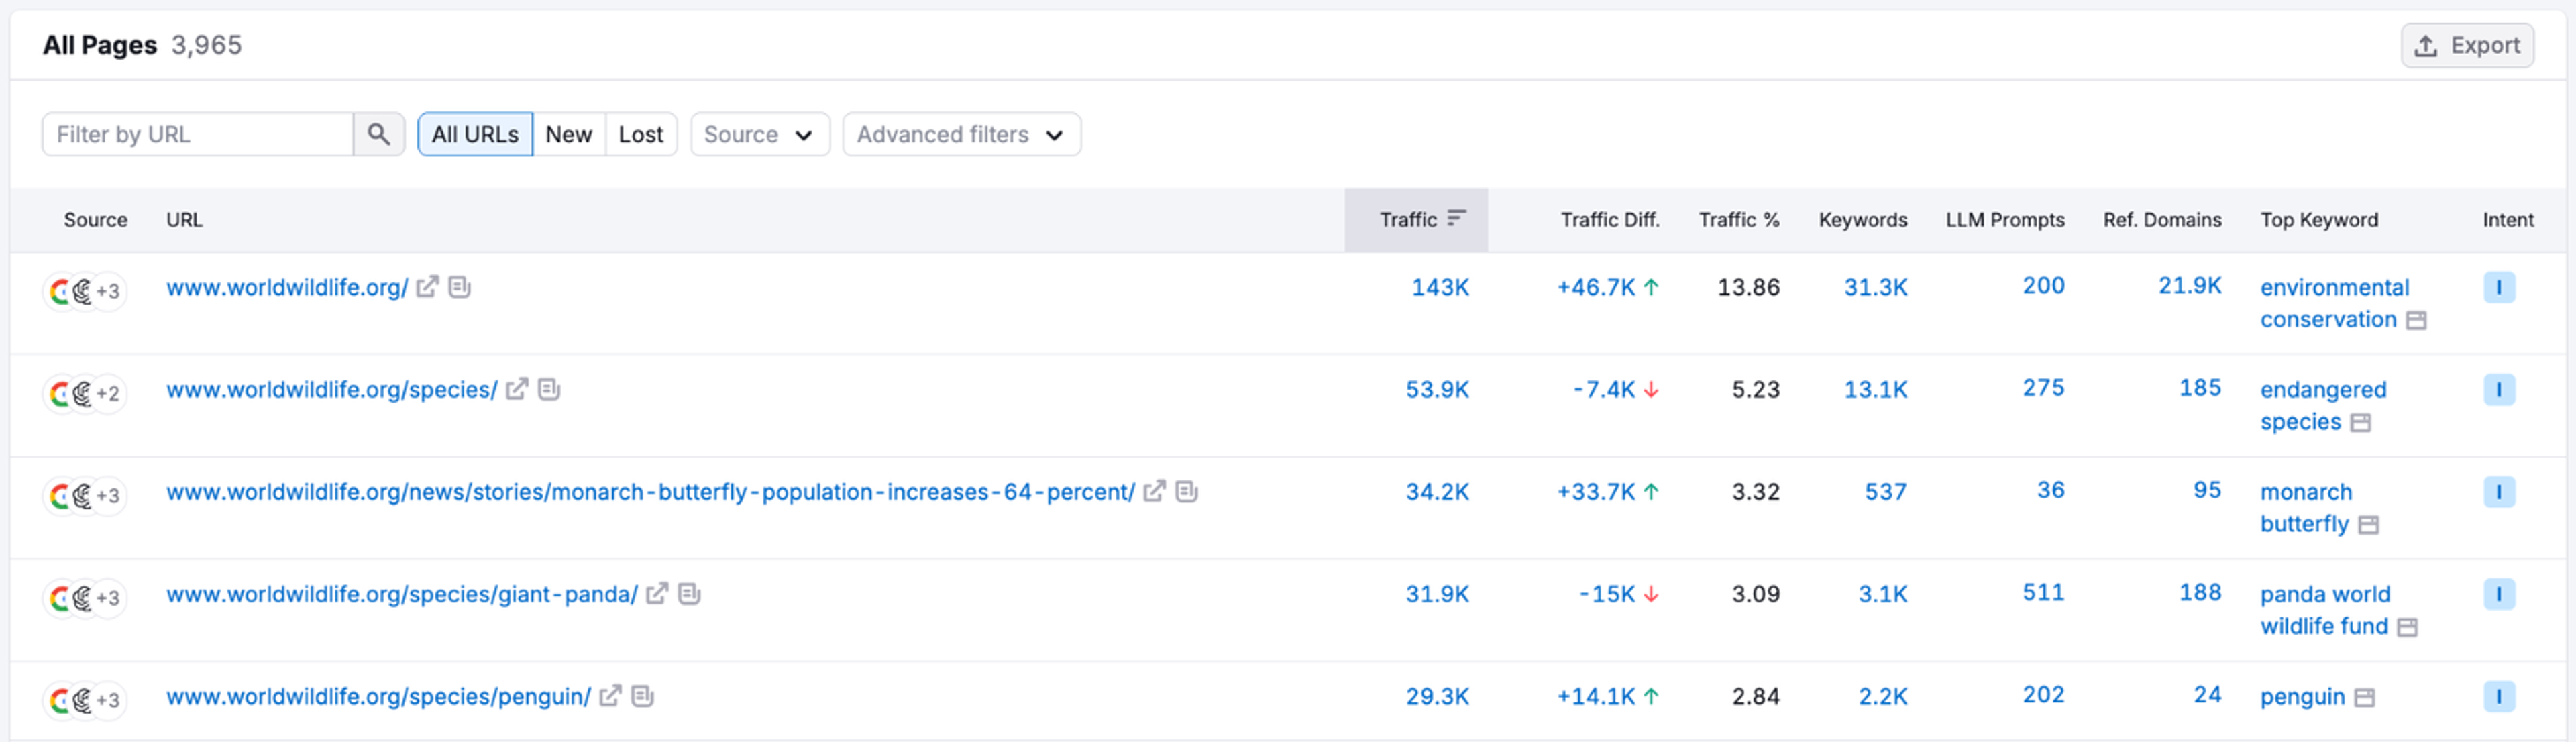The height and width of the screenshot is (742, 2576).
Task: Open the Source dropdown filter
Action: [760, 134]
